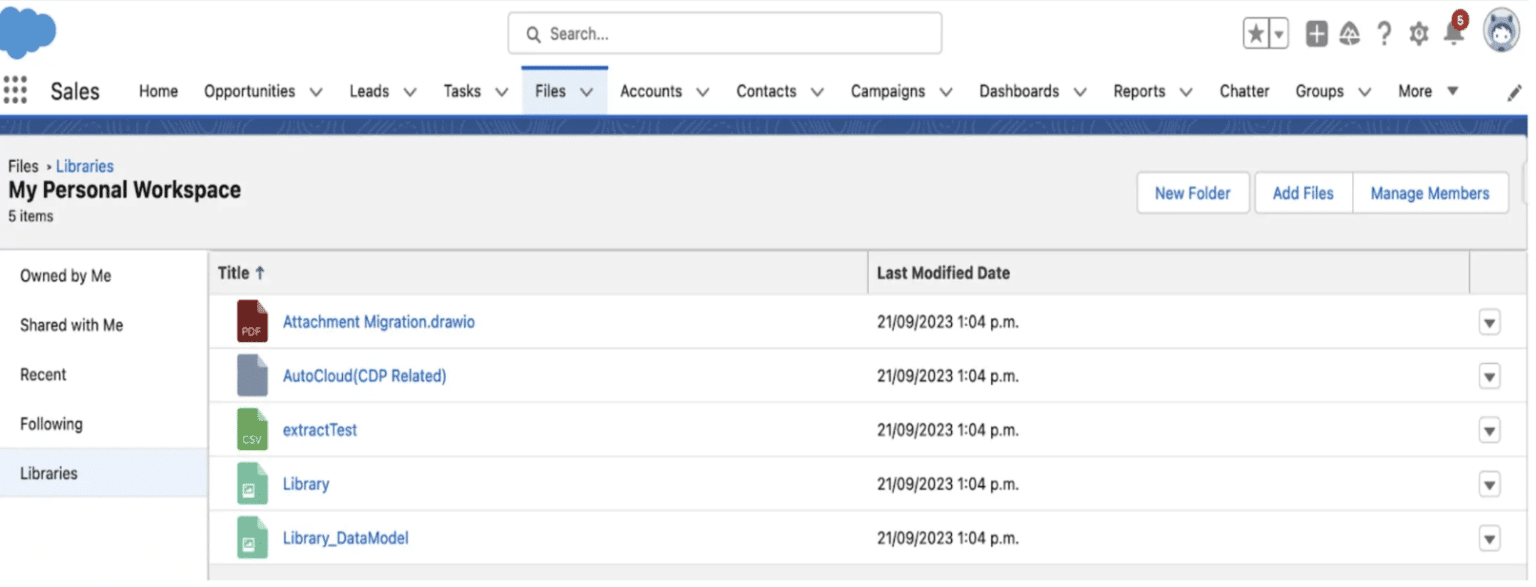Open the Trailhead guidance center icon
Screen dimensions: 1536x587
[1349, 33]
